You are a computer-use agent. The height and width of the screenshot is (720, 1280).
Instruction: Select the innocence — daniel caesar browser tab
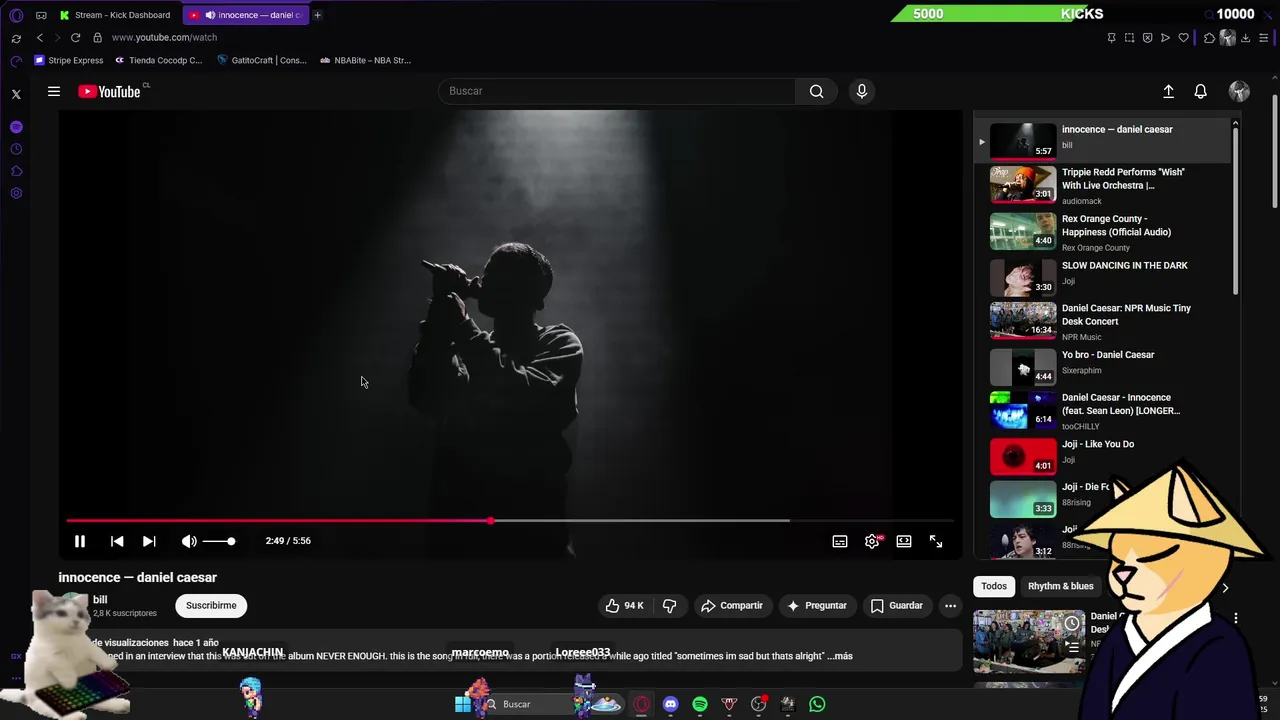tap(246, 15)
